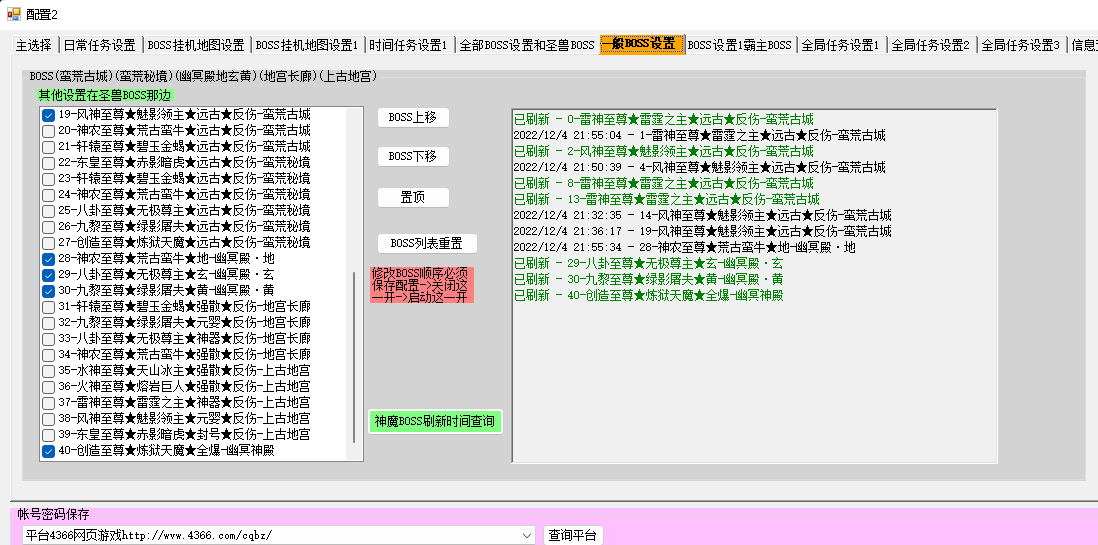Click the BOSS列表重置 button
Screen dimensions: 1098x545
[427, 244]
